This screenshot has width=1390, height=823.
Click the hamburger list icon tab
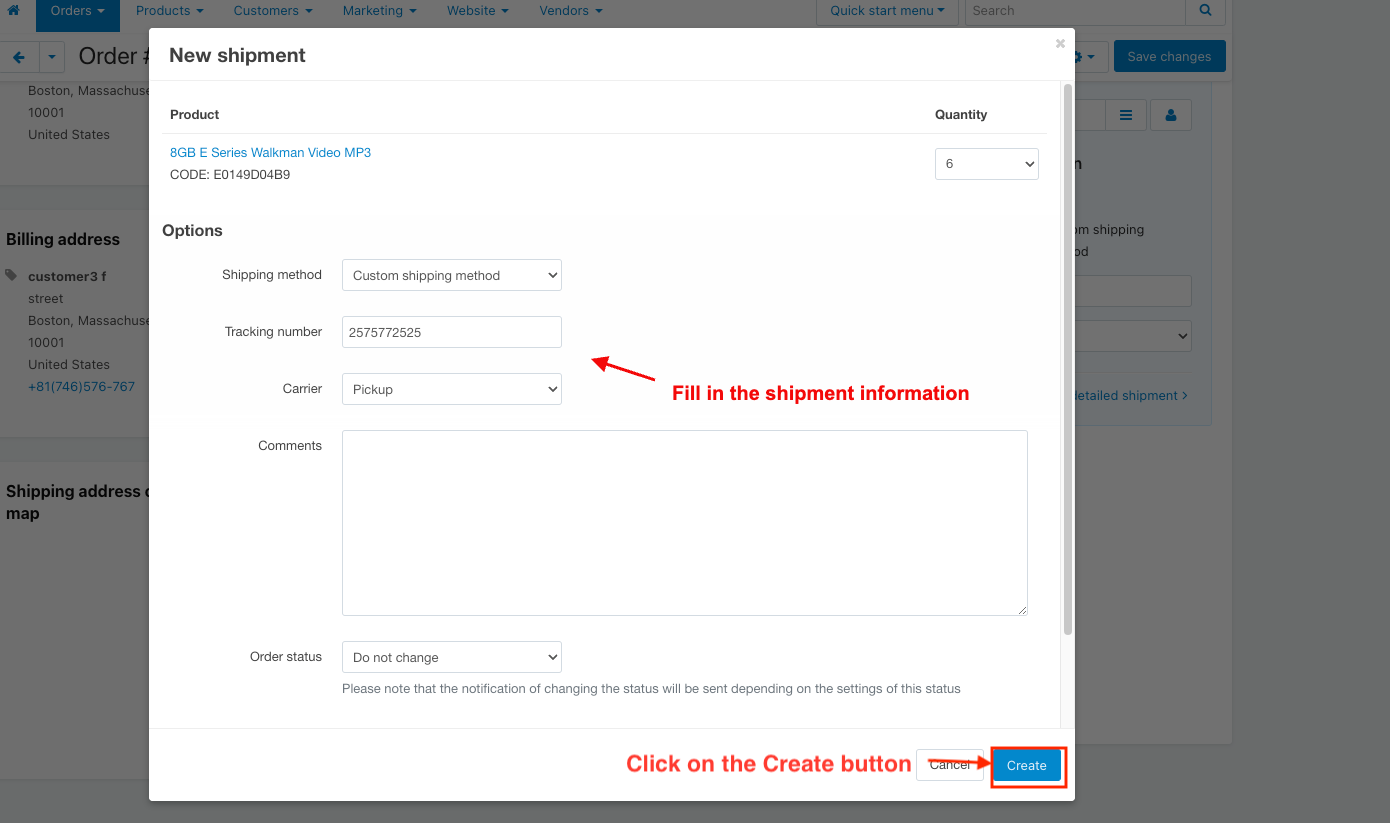point(1126,115)
